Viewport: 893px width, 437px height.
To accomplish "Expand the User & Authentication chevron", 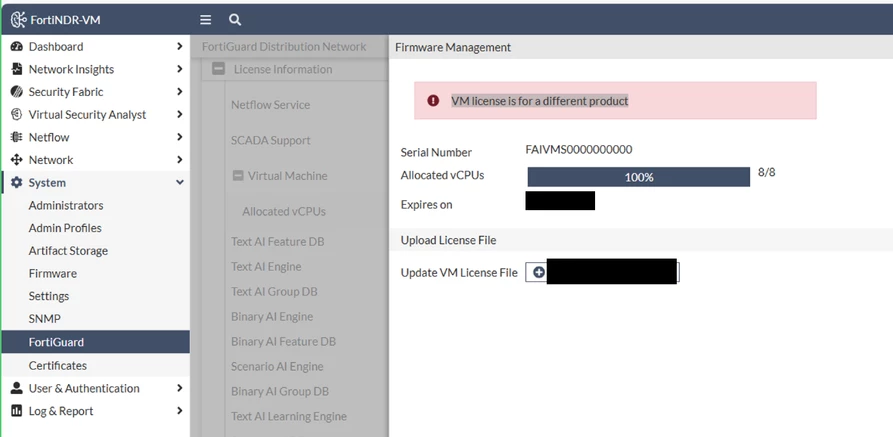I will [179, 388].
